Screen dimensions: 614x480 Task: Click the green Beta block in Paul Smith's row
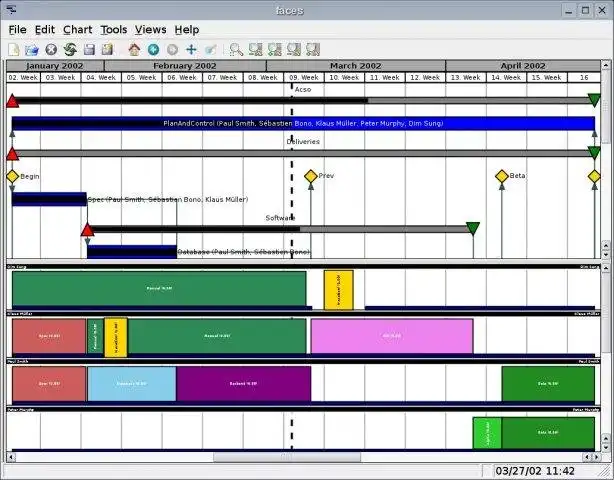click(548, 384)
